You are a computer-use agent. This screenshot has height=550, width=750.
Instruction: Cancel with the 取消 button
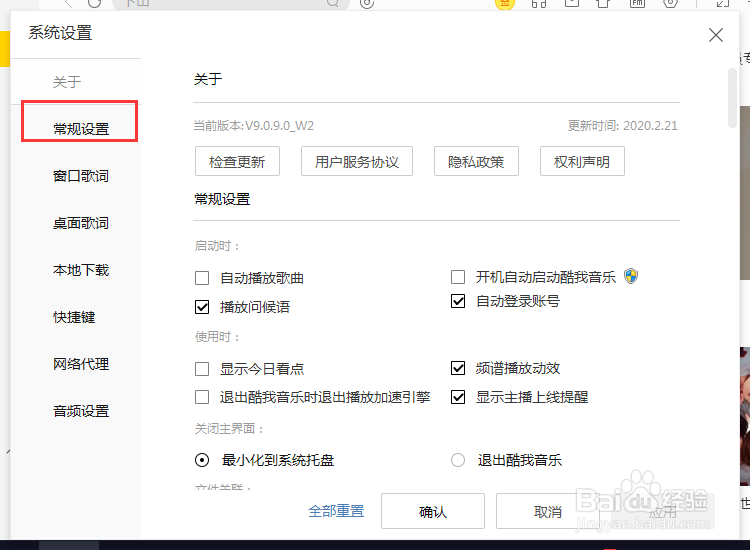click(x=548, y=511)
